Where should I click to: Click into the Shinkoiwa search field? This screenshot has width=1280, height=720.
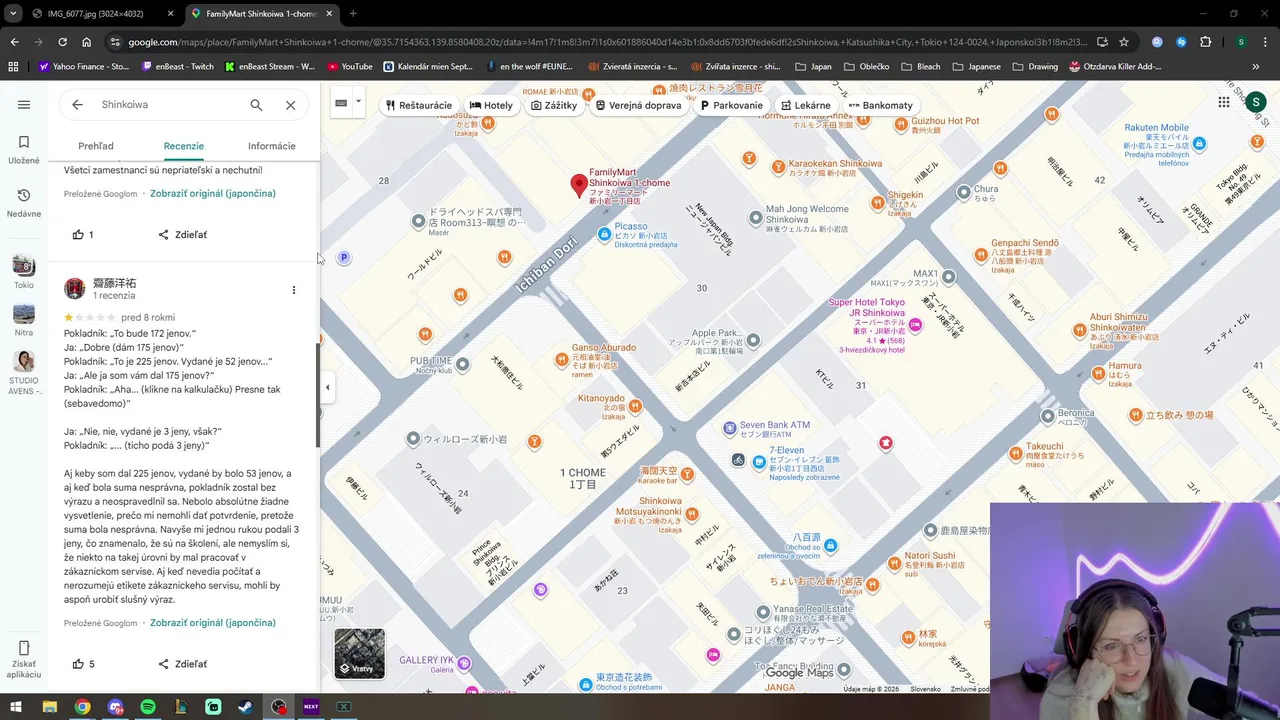(x=168, y=104)
